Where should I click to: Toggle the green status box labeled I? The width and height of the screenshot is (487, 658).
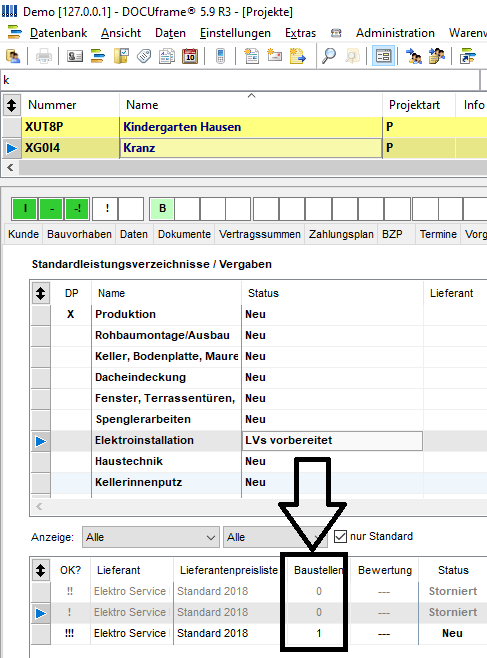[x=25, y=209]
